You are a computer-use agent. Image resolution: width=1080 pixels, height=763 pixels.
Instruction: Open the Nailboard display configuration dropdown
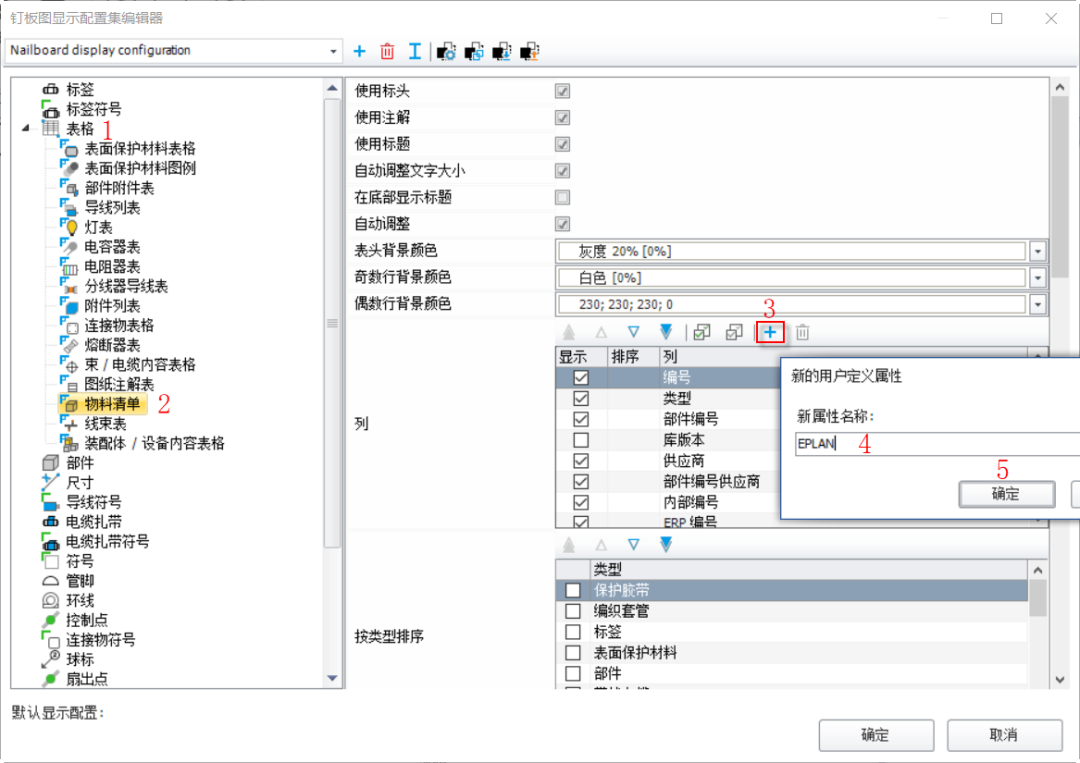333,51
